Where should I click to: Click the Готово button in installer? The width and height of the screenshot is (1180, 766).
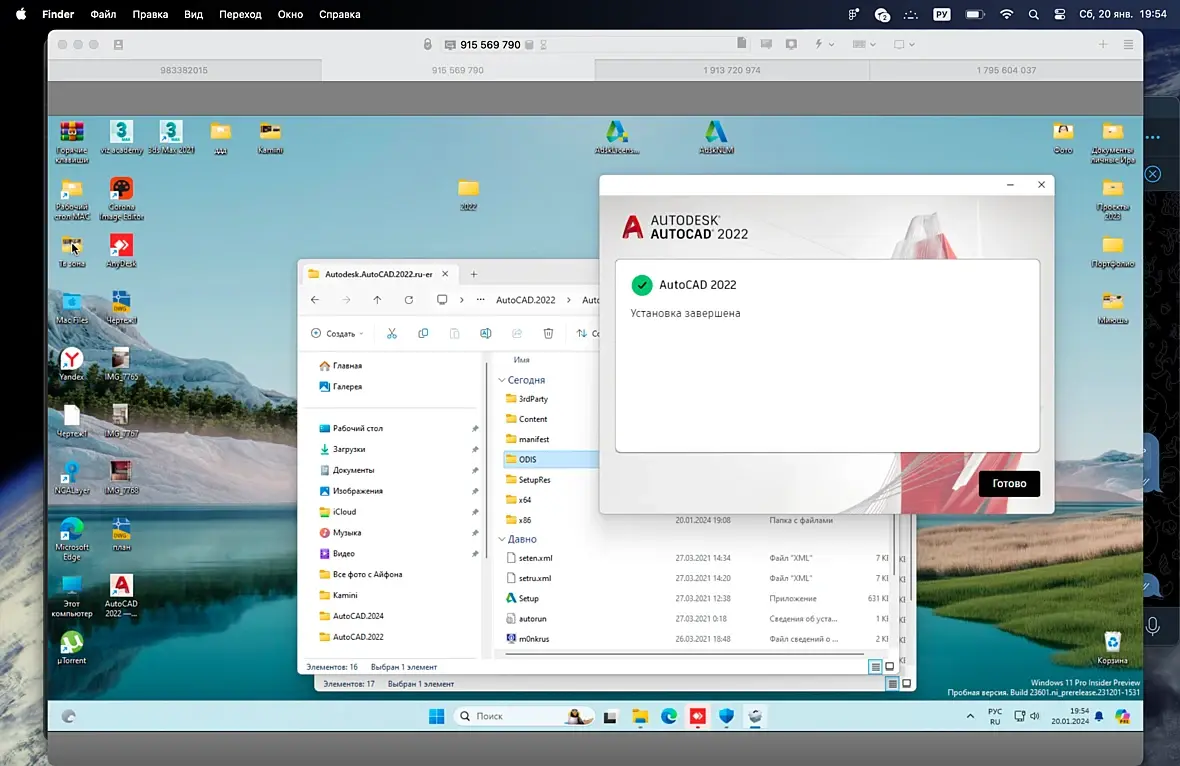coord(1009,484)
